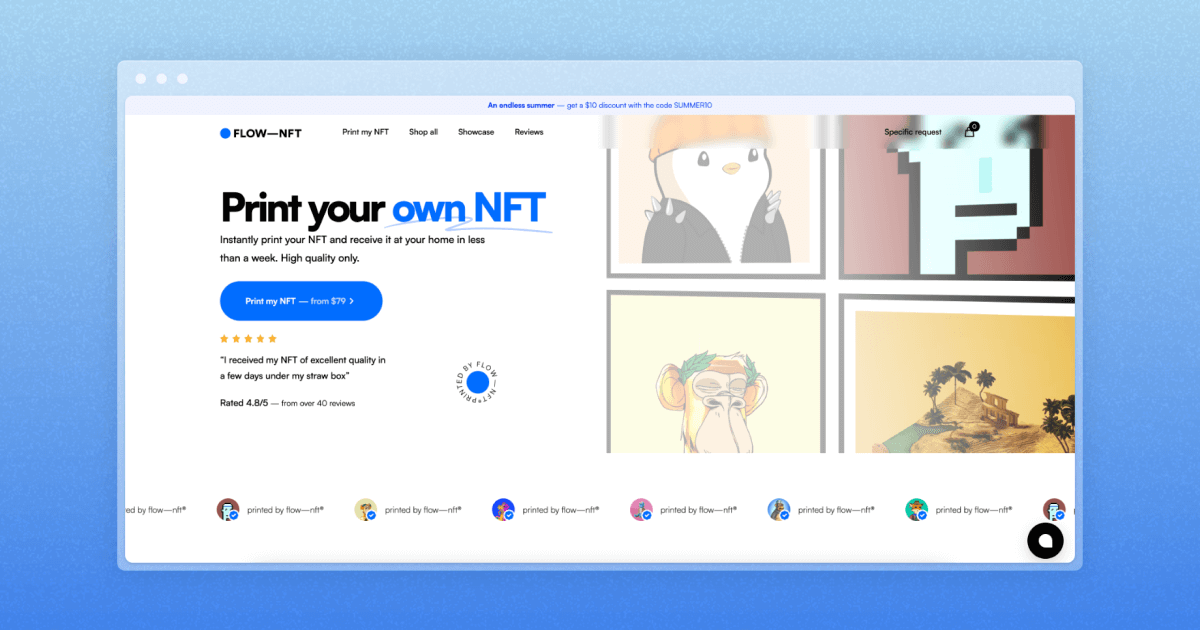This screenshot has height=630, width=1200.
Task: Select the penguin NFT artwork thumbnail
Action: pos(715,195)
